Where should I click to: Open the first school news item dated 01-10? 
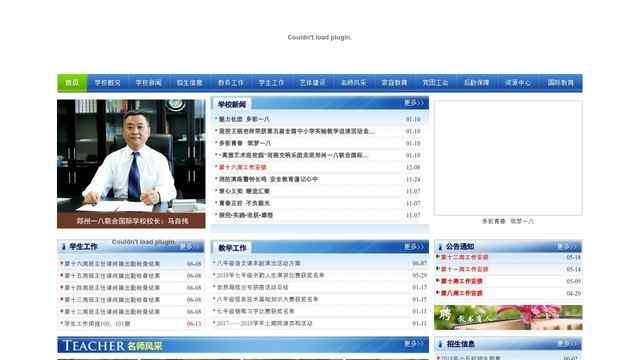(x=244, y=119)
